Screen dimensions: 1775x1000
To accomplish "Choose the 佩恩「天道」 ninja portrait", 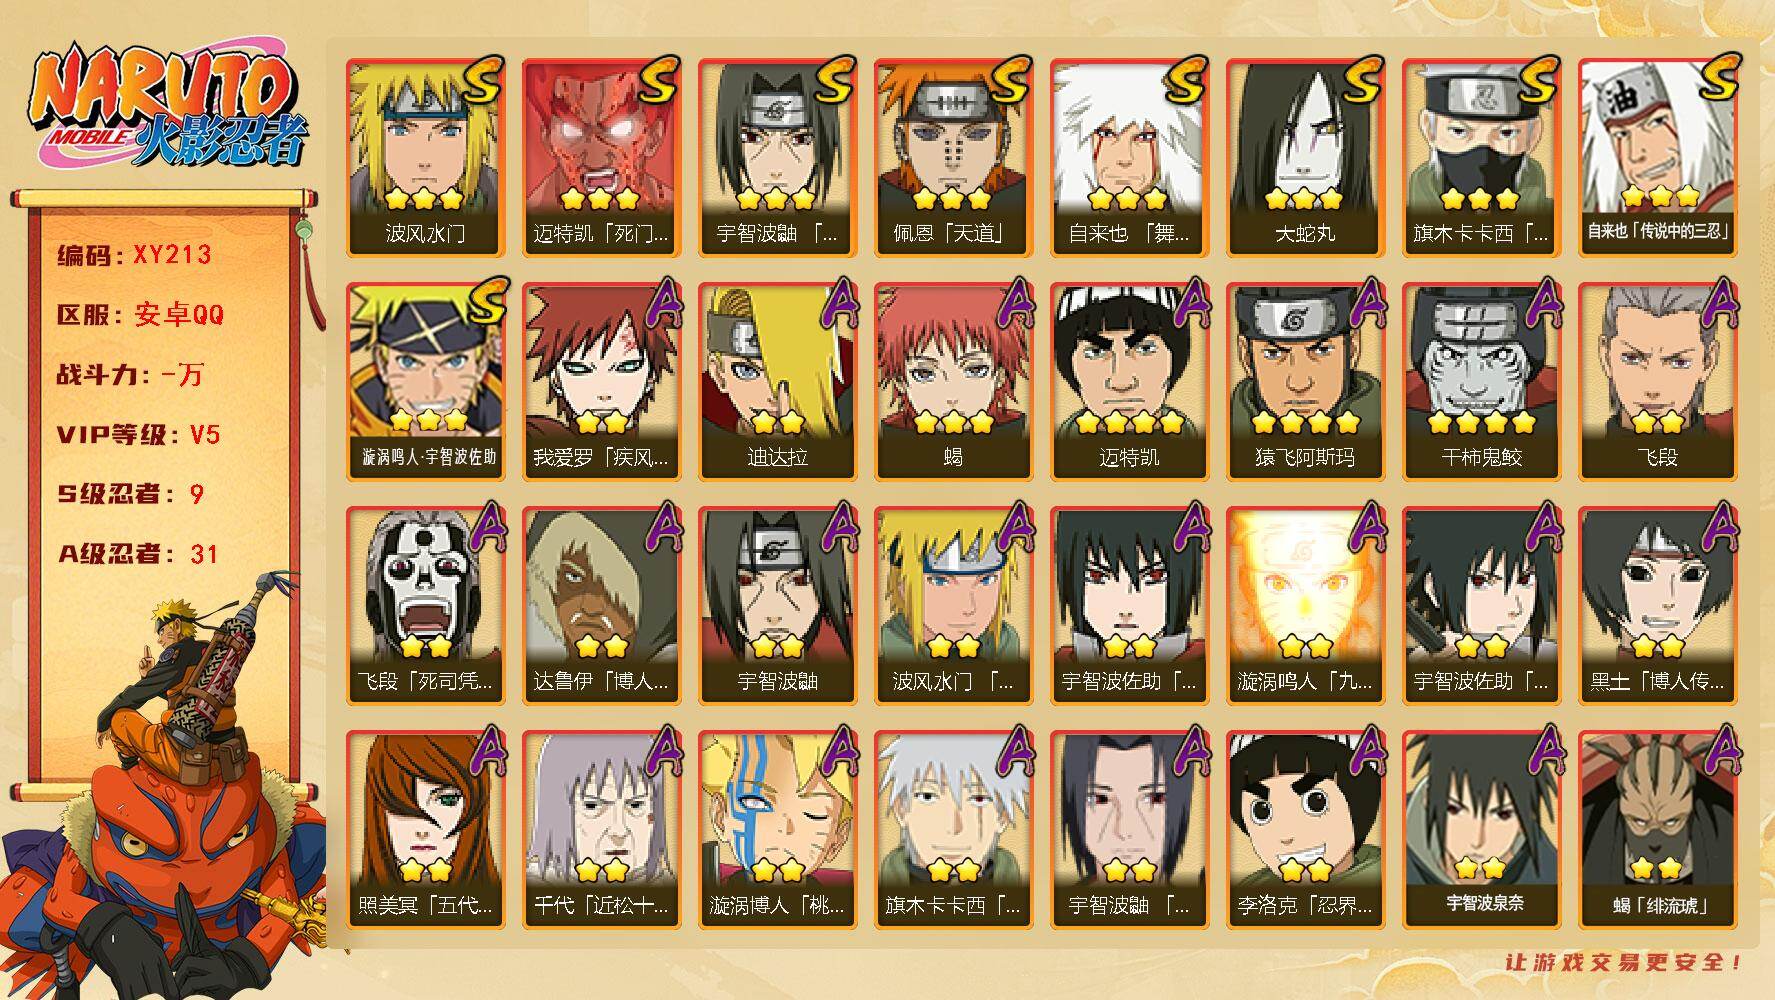I will click(x=953, y=157).
